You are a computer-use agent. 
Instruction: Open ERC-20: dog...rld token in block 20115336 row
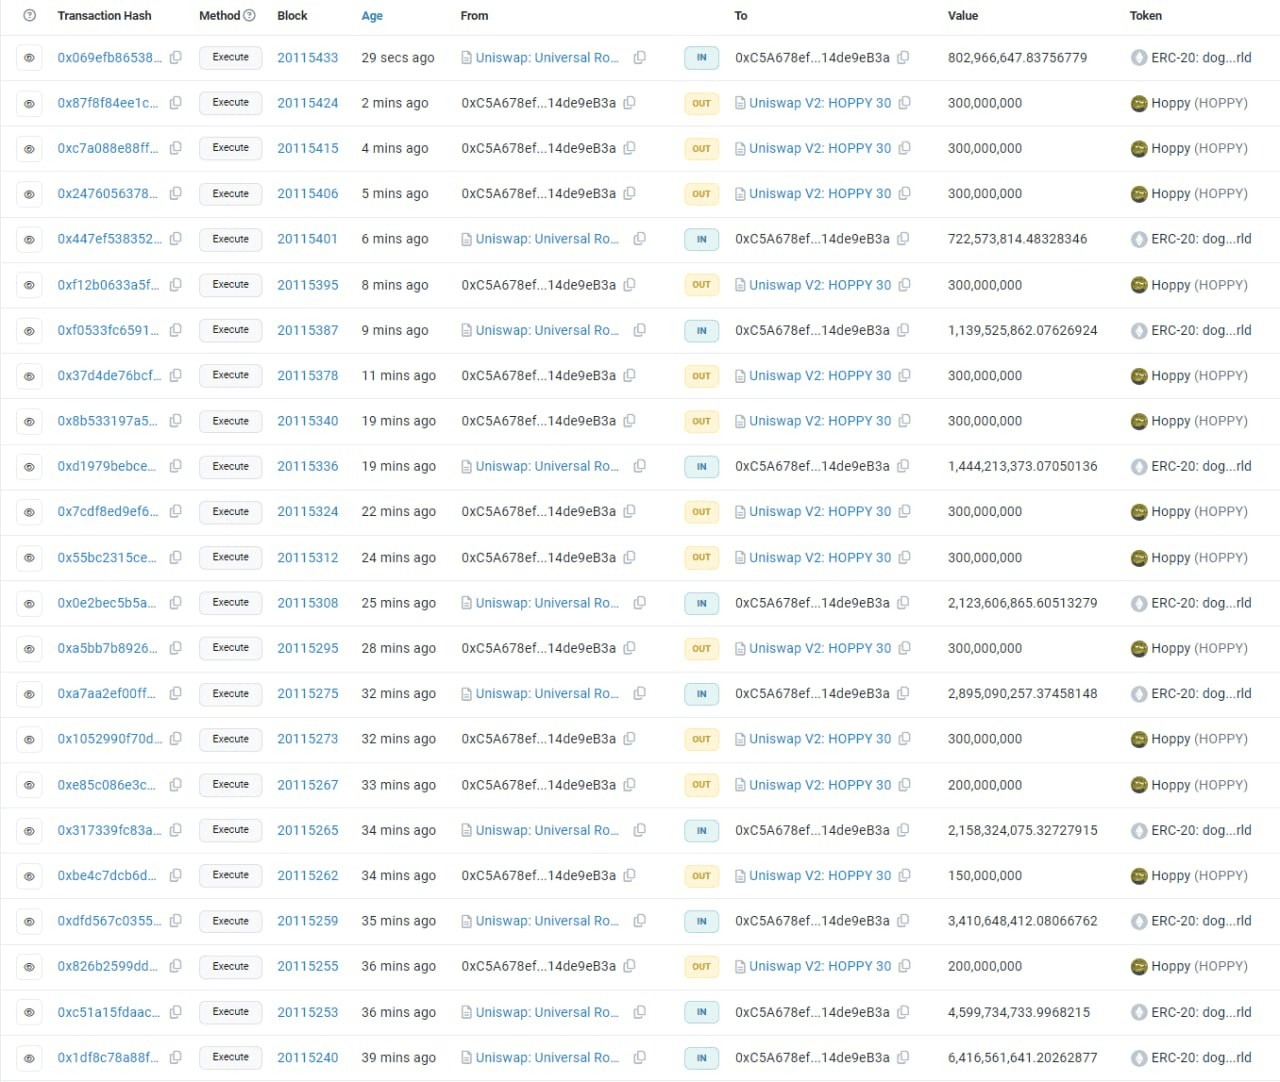pyautogui.click(x=1201, y=466)
